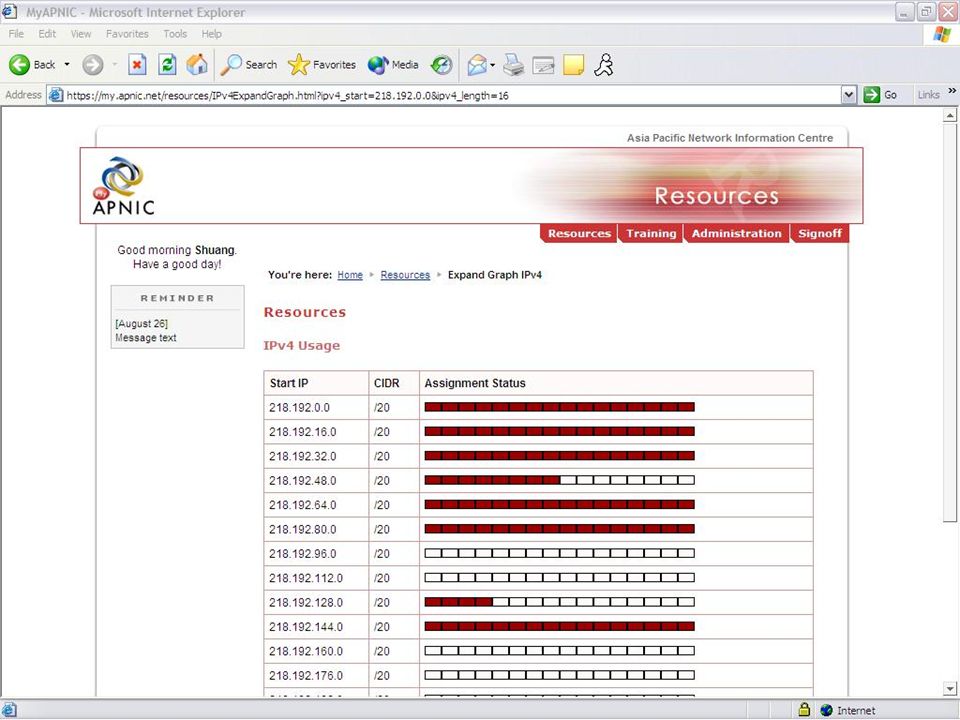Click the MyAPNIC logo
This screenshot has width=960, height=720.
[124, 186]
